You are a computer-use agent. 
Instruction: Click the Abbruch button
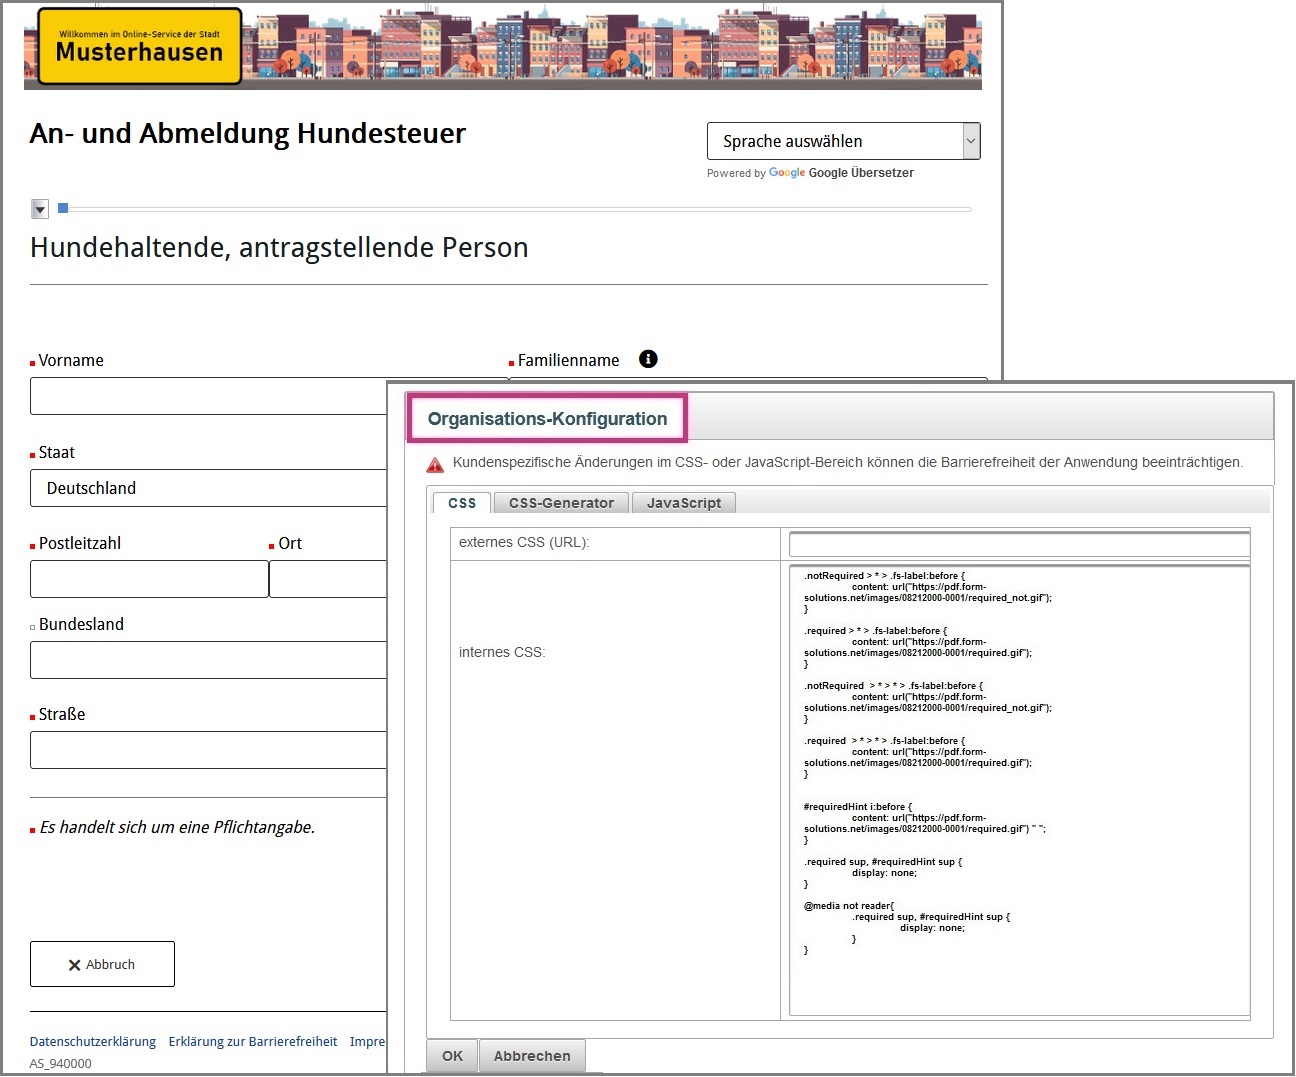coord(102,964)
